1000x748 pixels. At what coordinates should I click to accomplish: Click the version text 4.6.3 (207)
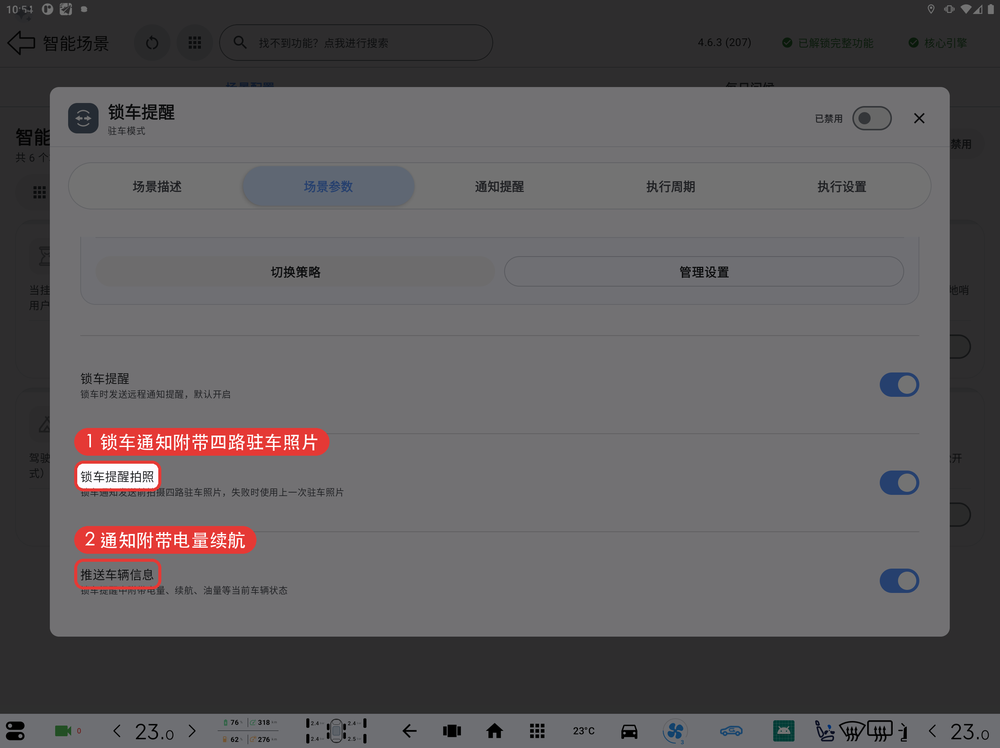pos(724,43)
